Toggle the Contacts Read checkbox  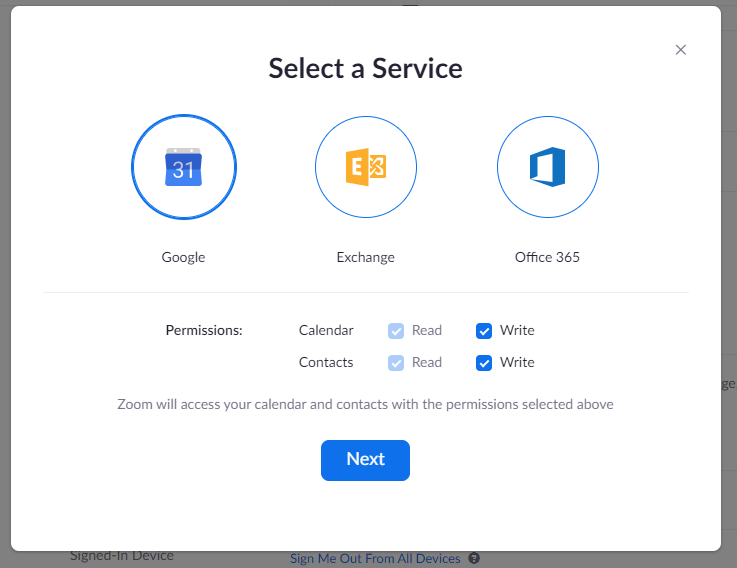[x=396, y=363]
